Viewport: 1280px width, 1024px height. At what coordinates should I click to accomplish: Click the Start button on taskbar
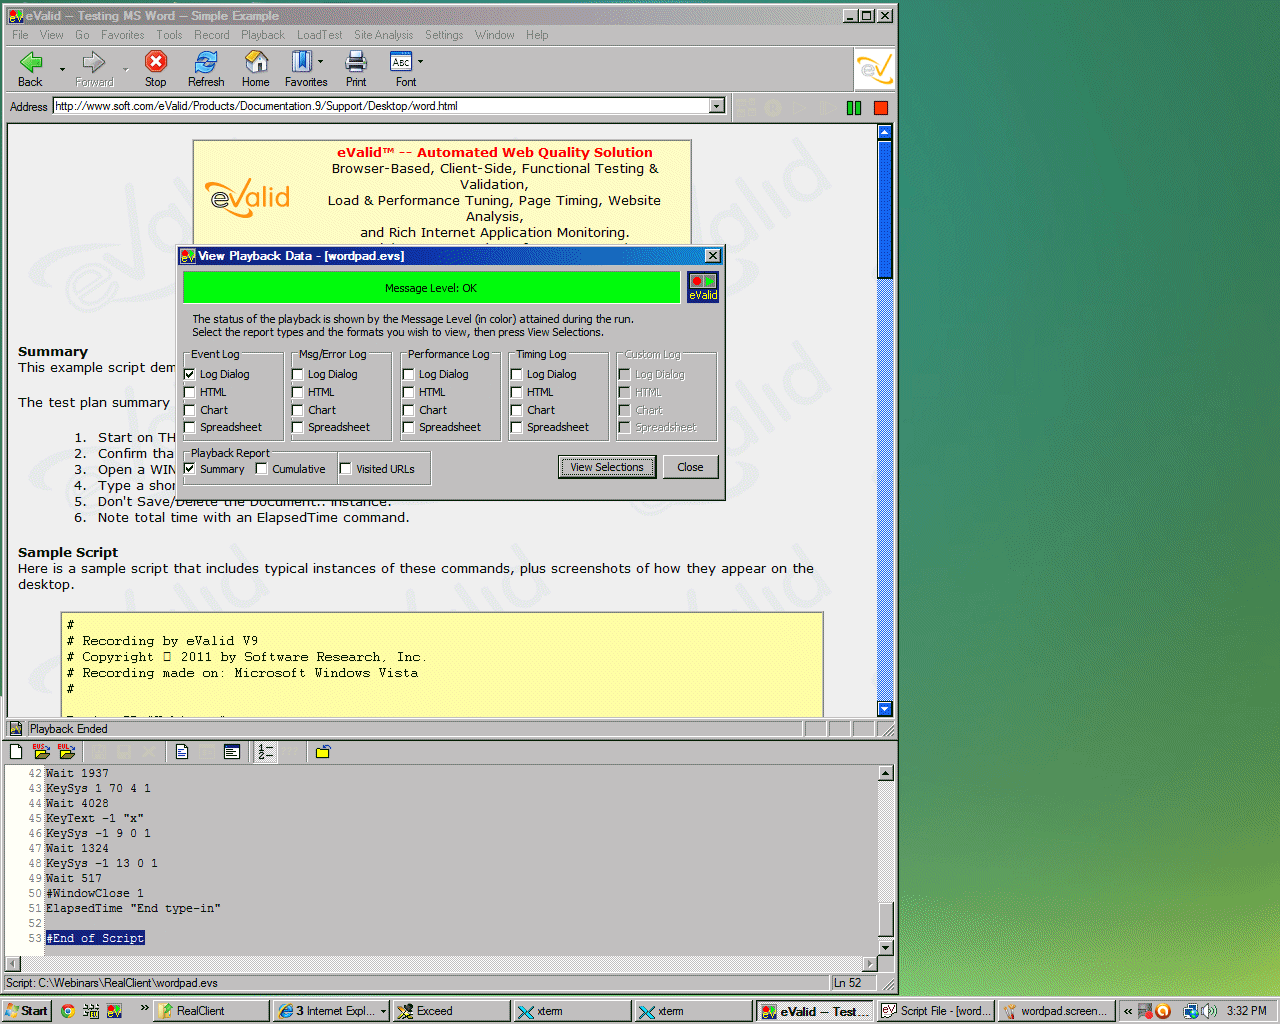(x=27, y=1011)
